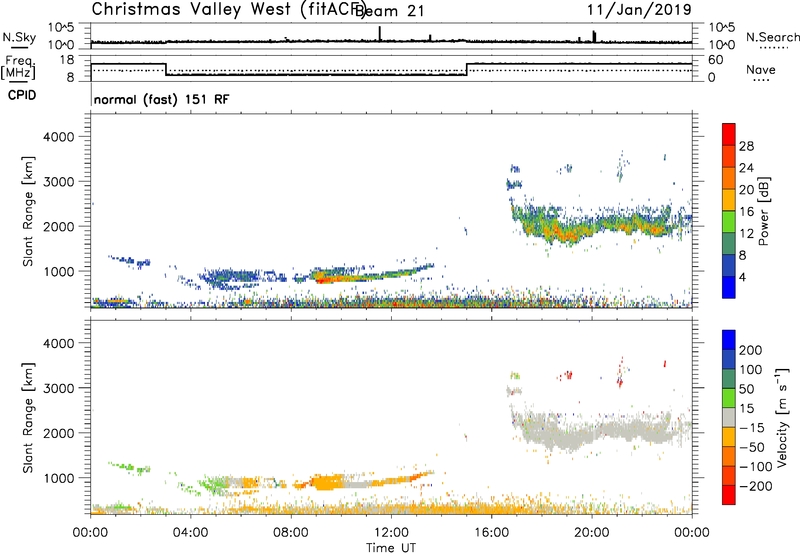
Task: Click the frequency step-down near 03:00
Action: coord(166,69)
